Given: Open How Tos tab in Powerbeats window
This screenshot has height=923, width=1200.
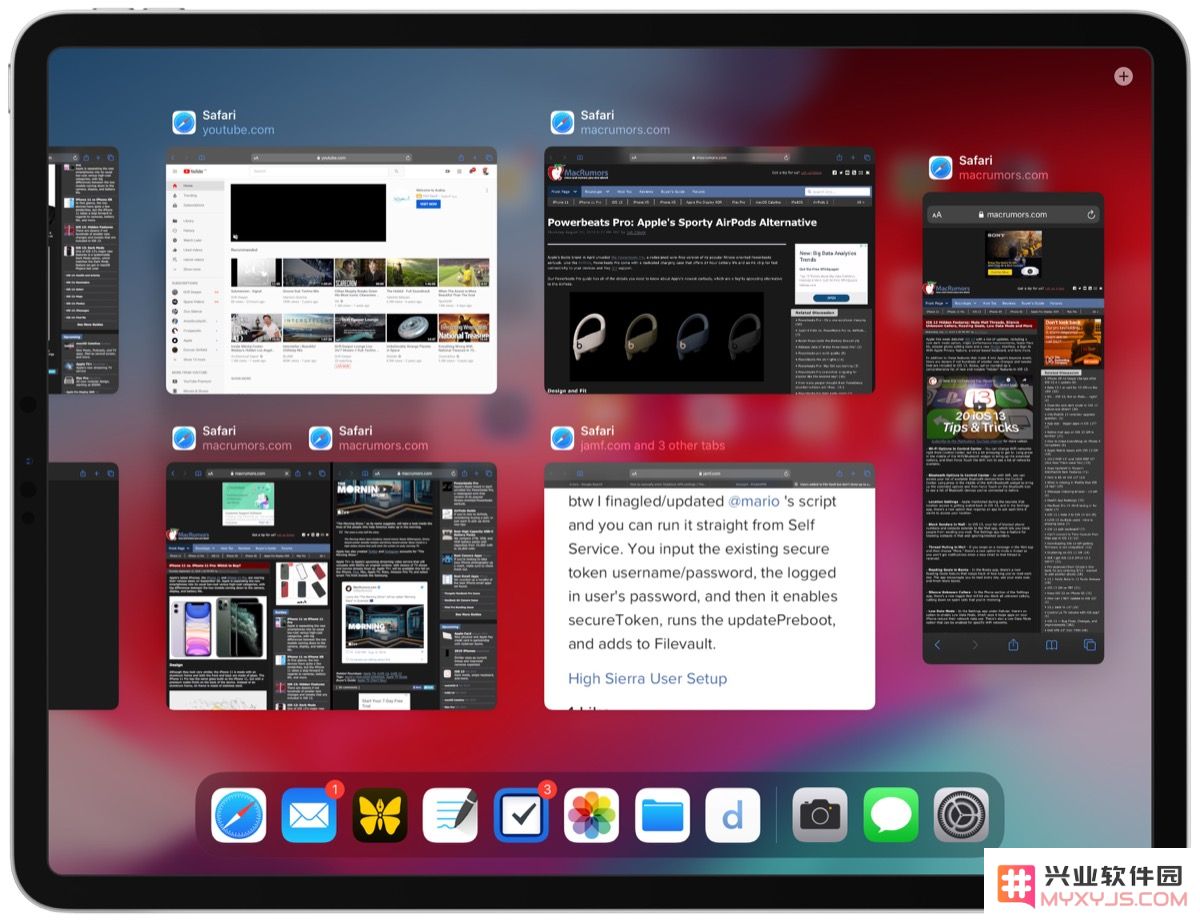Looking at the screenshot, I should click(x=624, y=190).
